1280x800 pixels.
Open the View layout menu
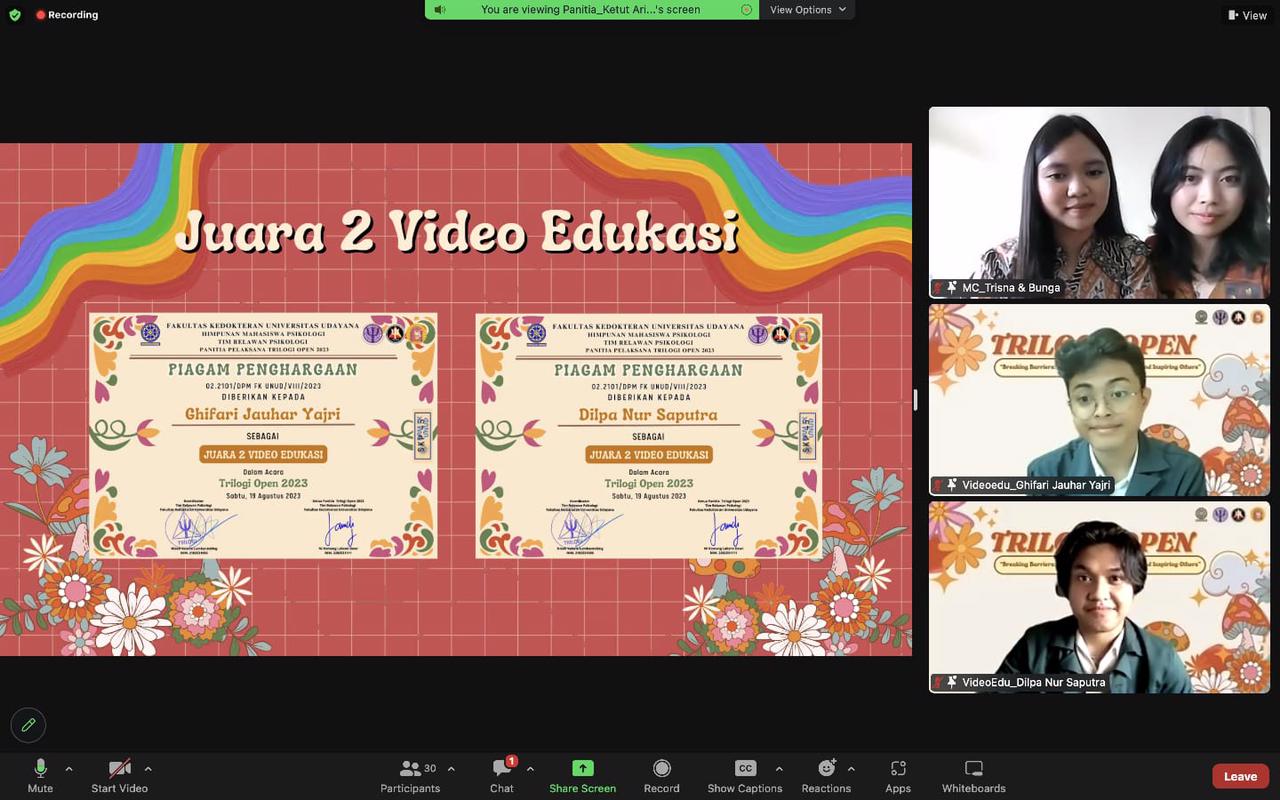pos(1247,15)
